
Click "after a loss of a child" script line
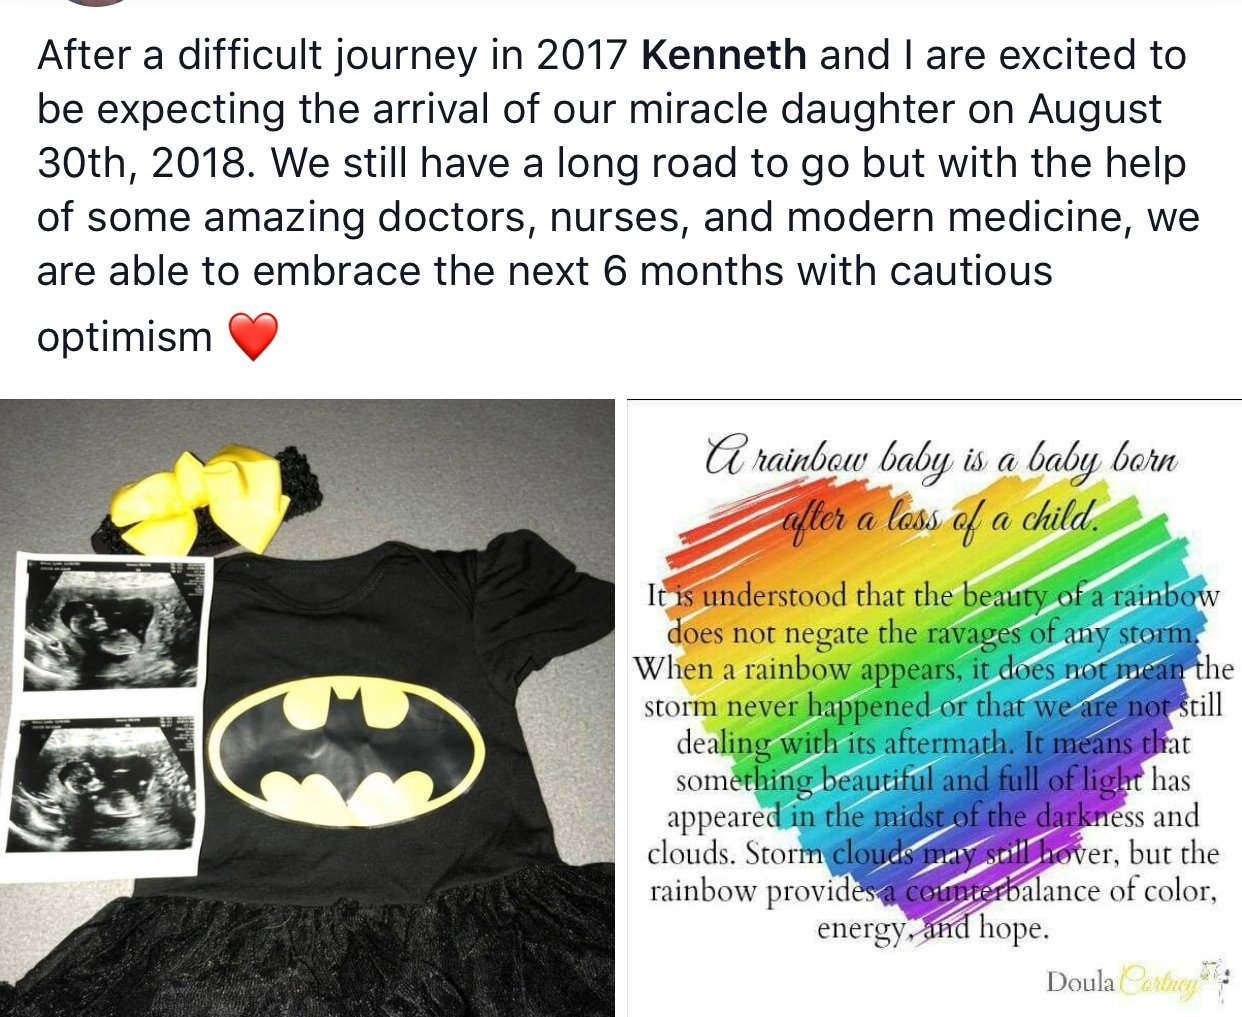pyautogui.click(x=940, y=517)
